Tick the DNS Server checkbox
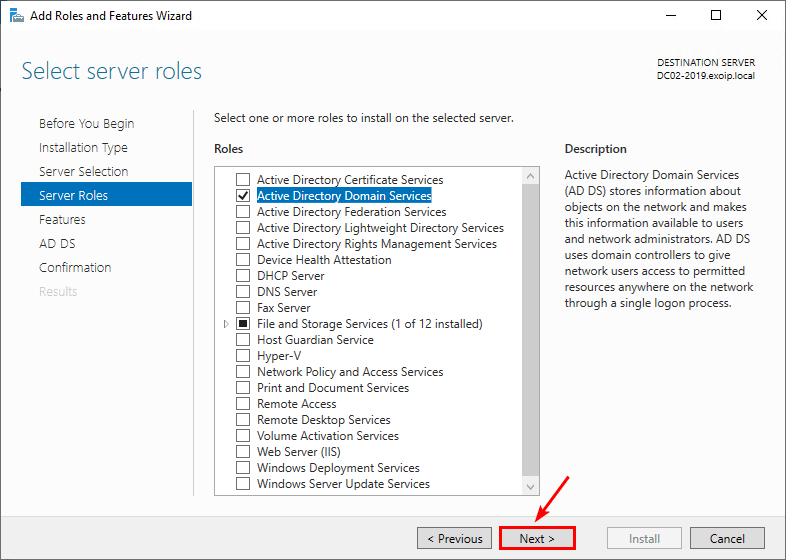 coord(243,292)
